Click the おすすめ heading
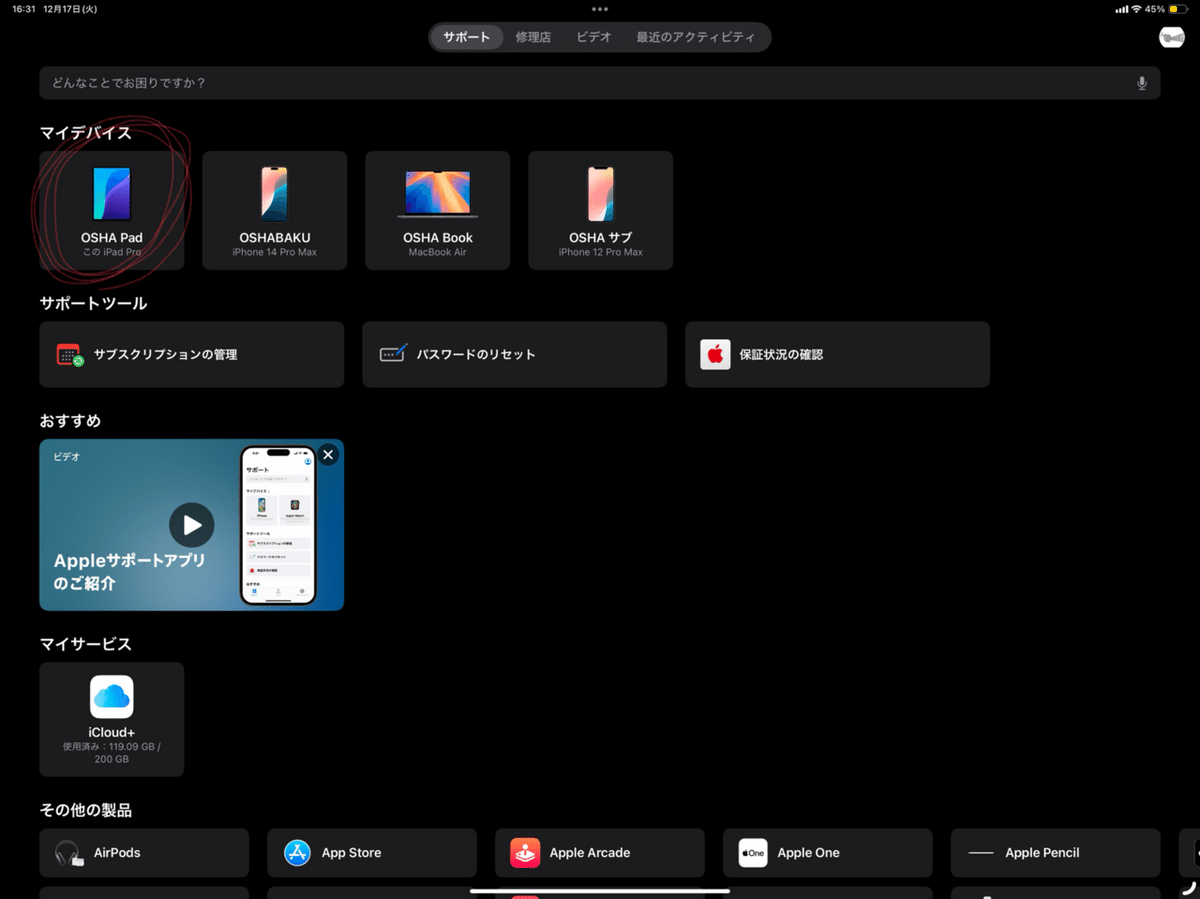The width and height of the screenshot is (1200, 899). 70,421
